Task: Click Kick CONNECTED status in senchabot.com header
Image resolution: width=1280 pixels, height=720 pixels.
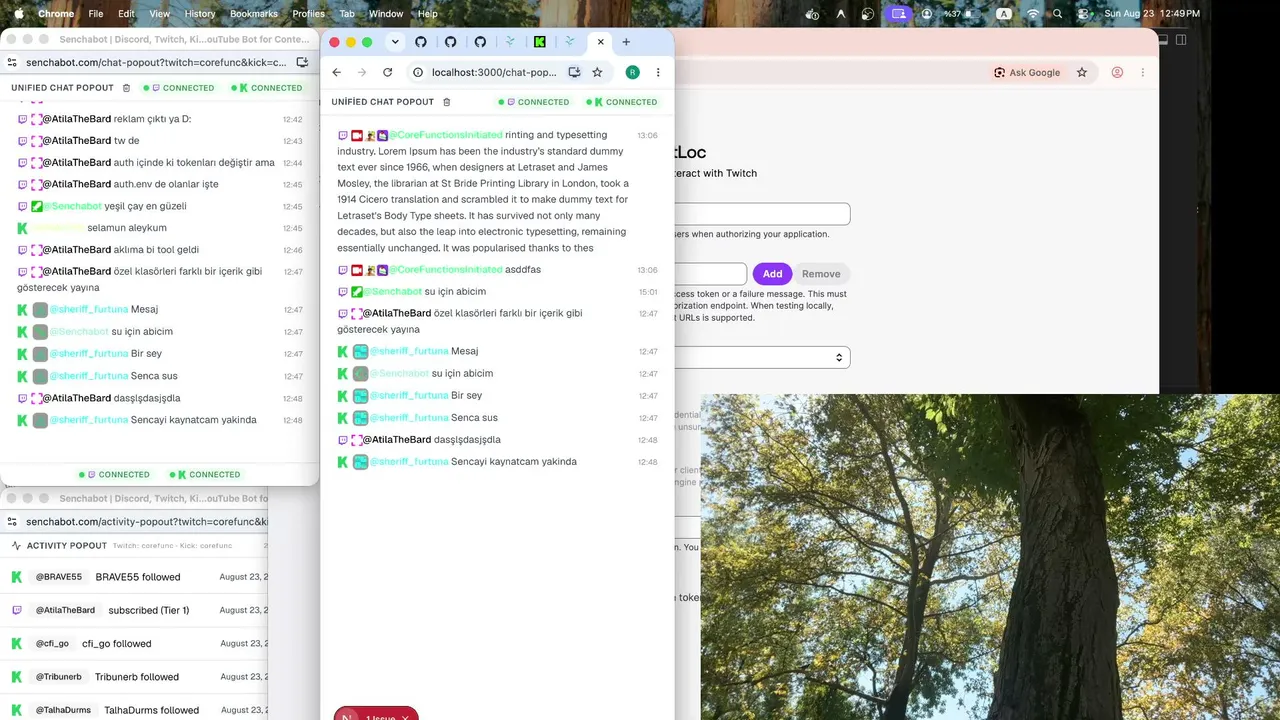Action: 266,88
